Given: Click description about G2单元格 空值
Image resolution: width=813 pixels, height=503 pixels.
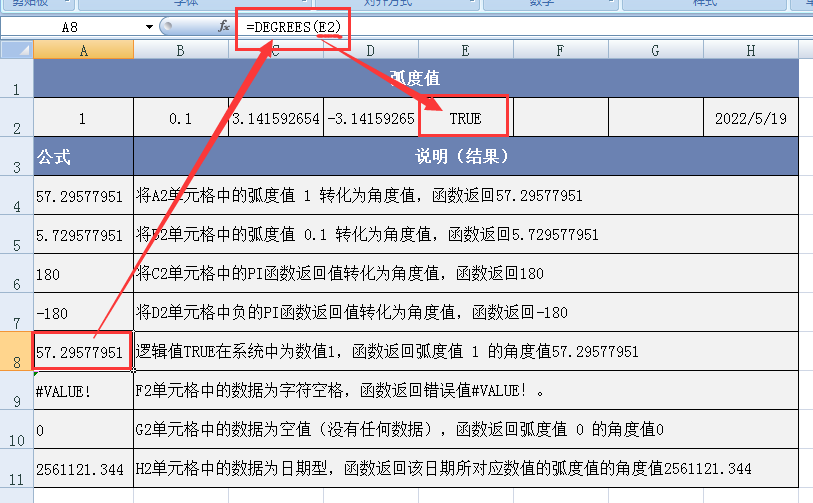Looking at the screenshot, I should pyautogui.click(x=466, y=429).
